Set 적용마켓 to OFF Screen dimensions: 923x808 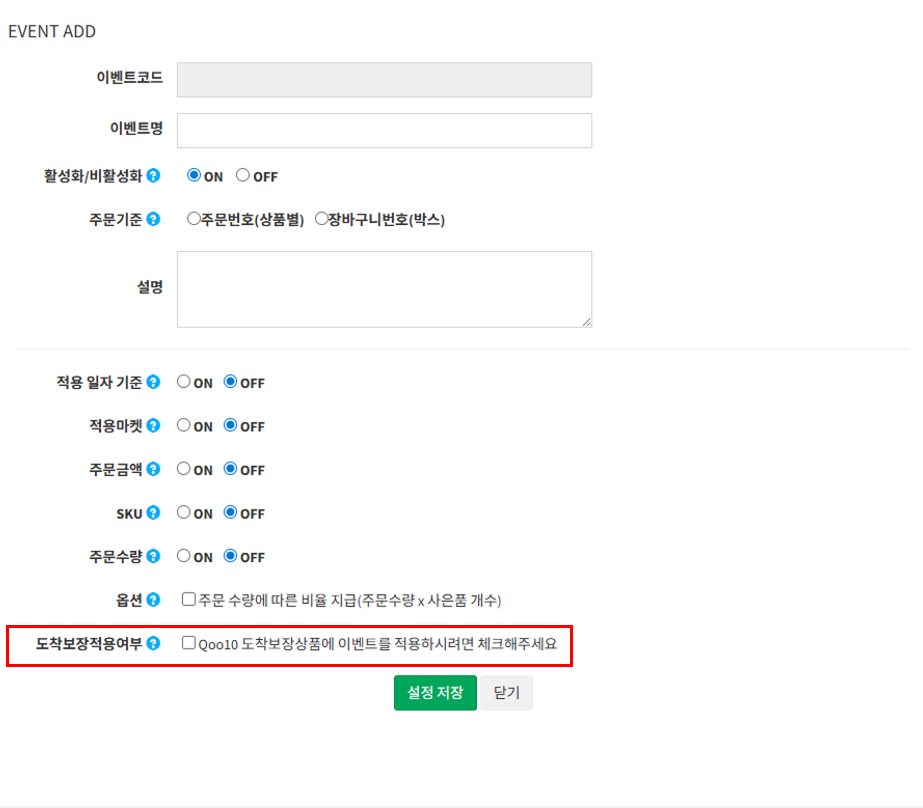click(x=230, y=425)
